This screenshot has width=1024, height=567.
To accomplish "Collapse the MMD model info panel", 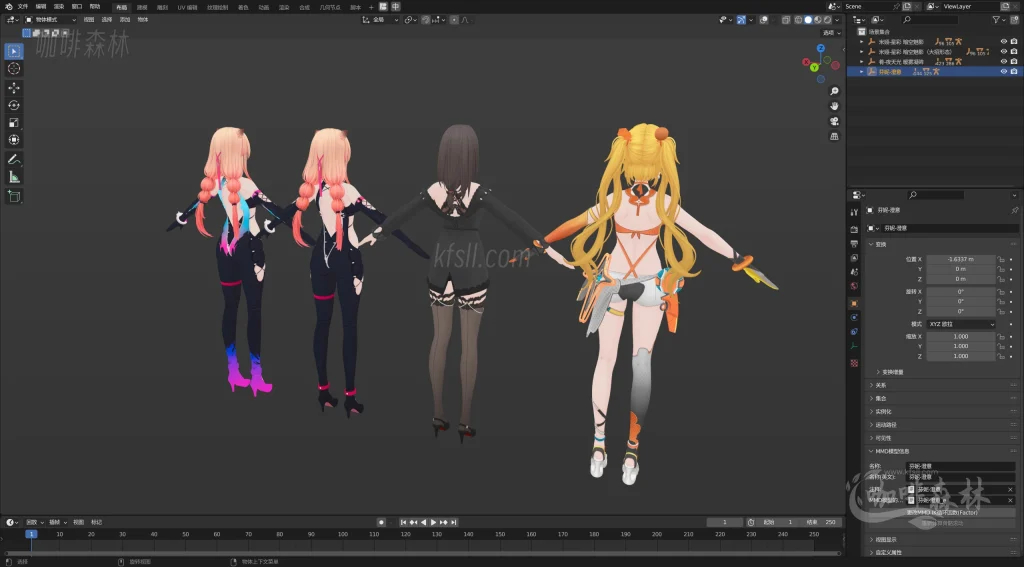I will coord(871,451).
